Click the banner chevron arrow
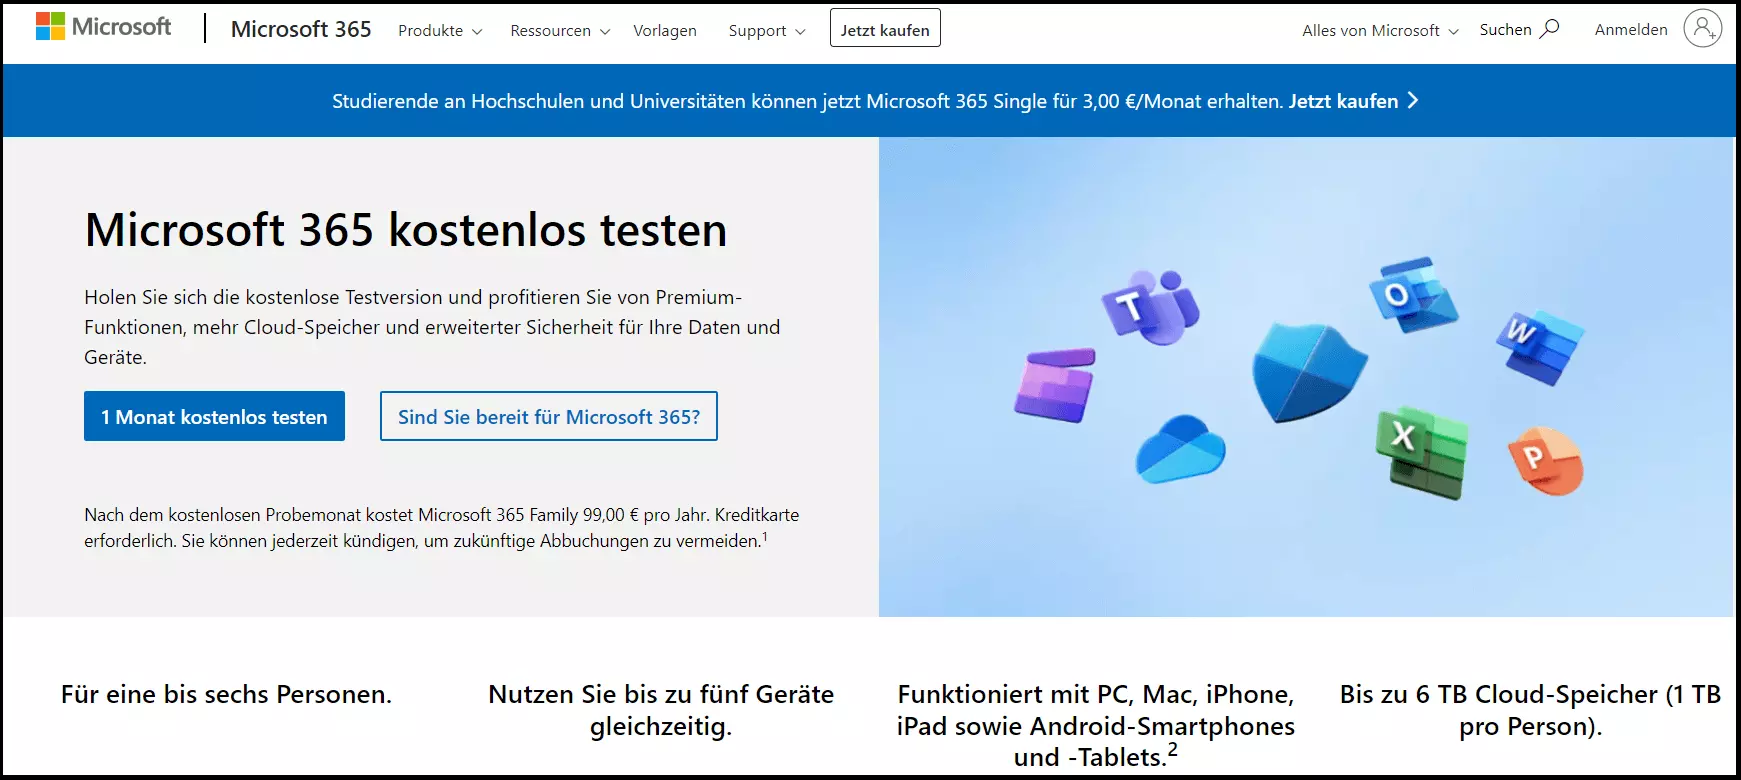This screenshot has height=780, width=1741. coord(1413,100)
